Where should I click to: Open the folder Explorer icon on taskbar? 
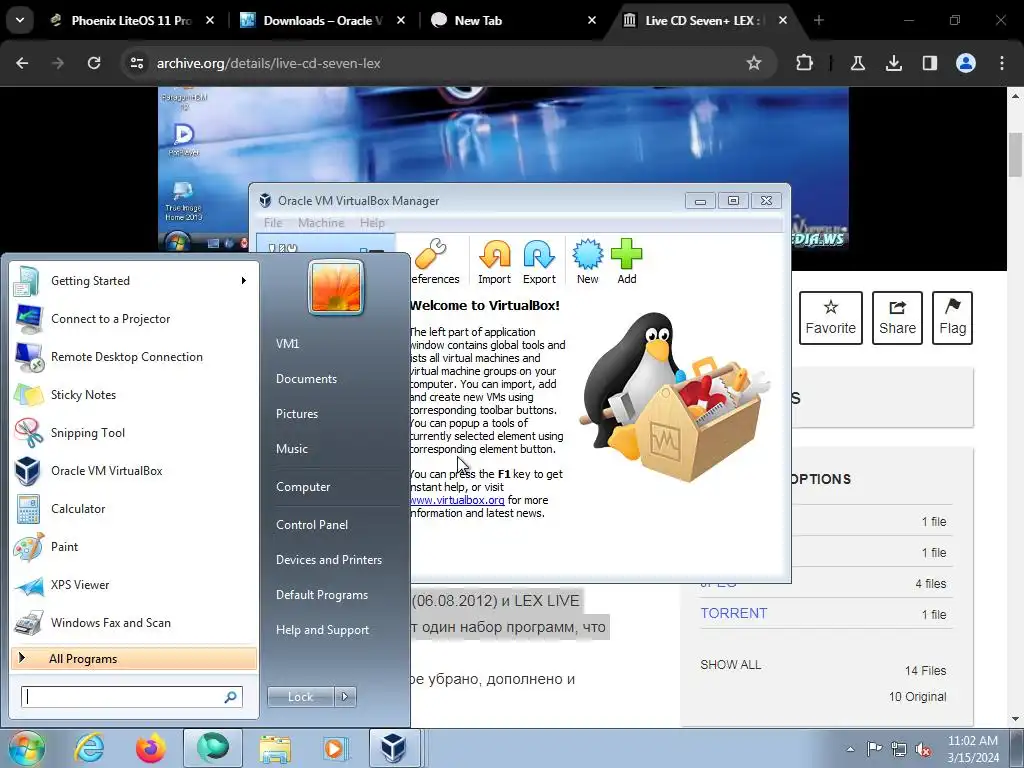pyautogui.click(x=275, y=748)
